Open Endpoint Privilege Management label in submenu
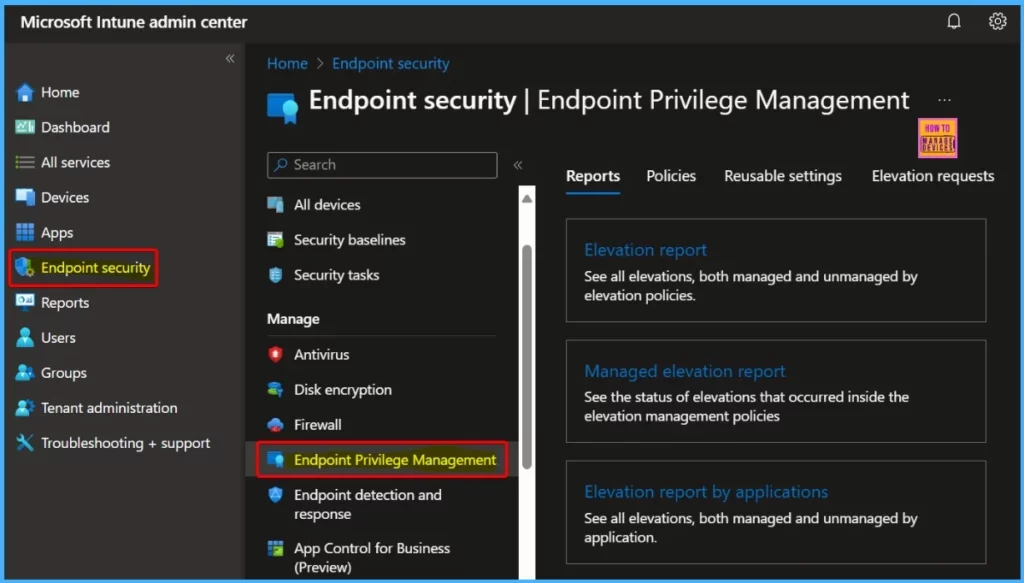1024x583 pixels. 394,460
